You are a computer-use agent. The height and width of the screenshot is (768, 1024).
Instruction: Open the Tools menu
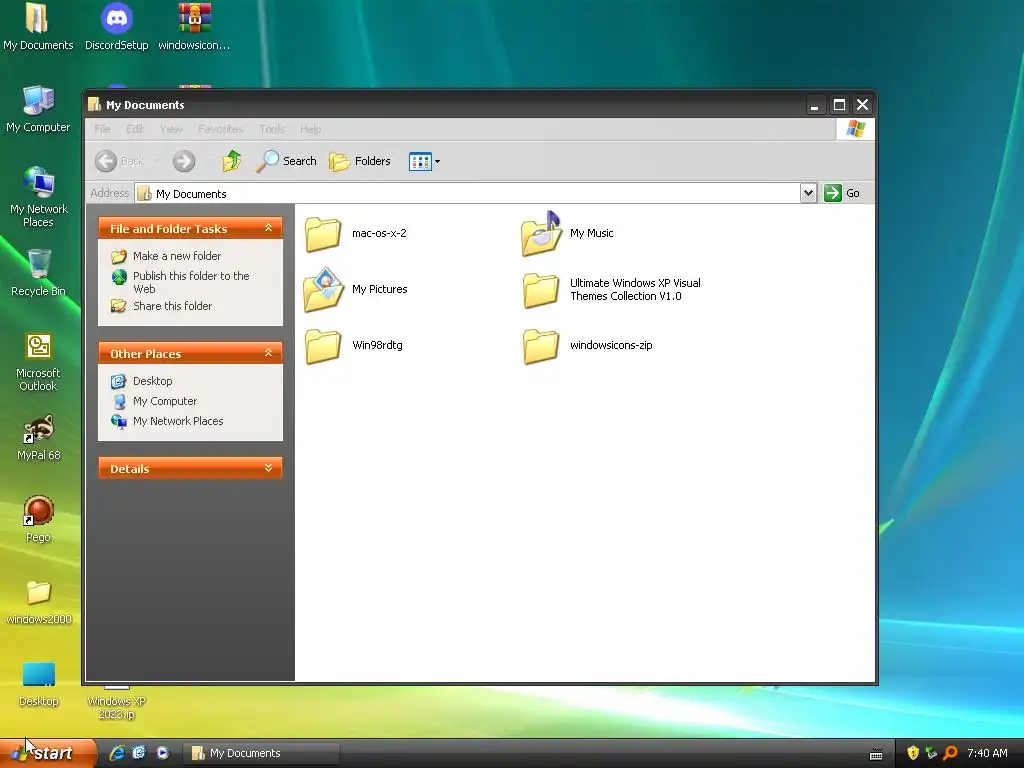coord(272,129)
